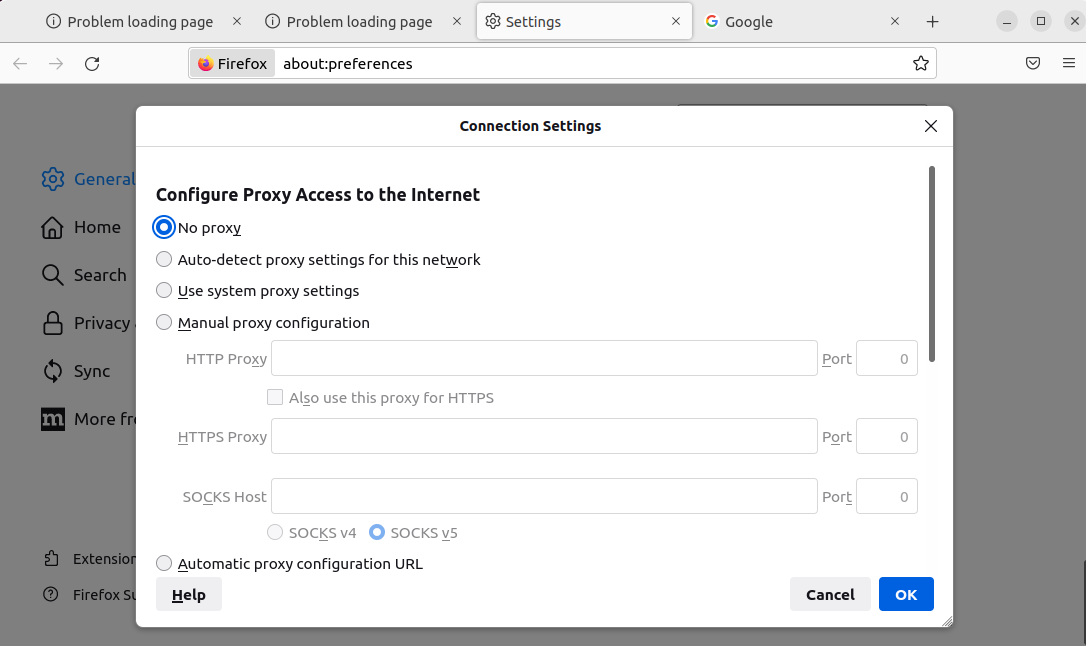Select Auto-detect proxy settings for this network
Image resolution: width=1086 pixels, height=646 pixels.
[164, 260]
